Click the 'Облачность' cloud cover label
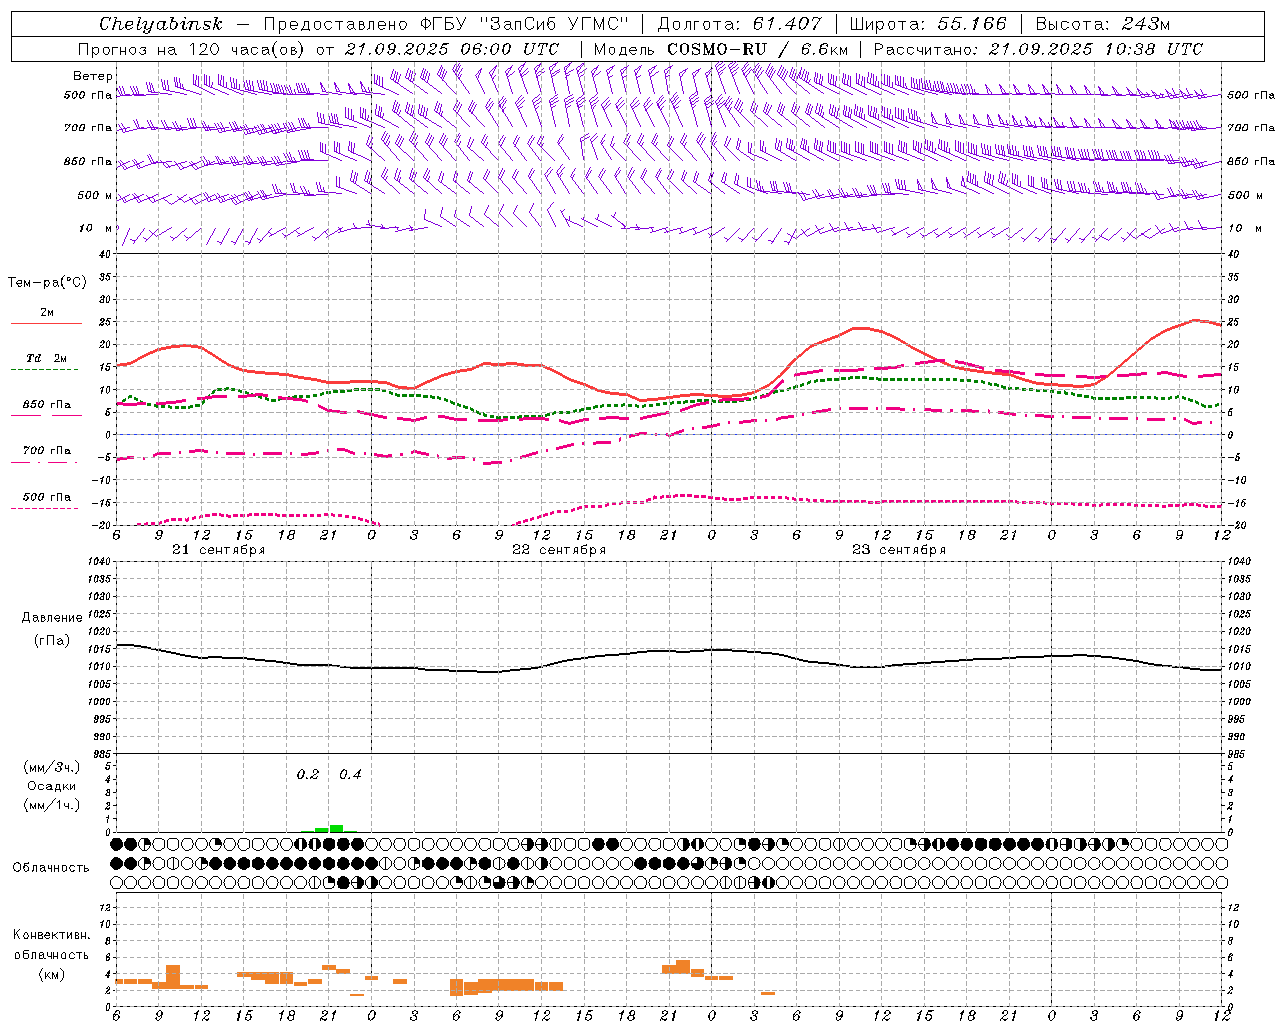 [51, 868]
